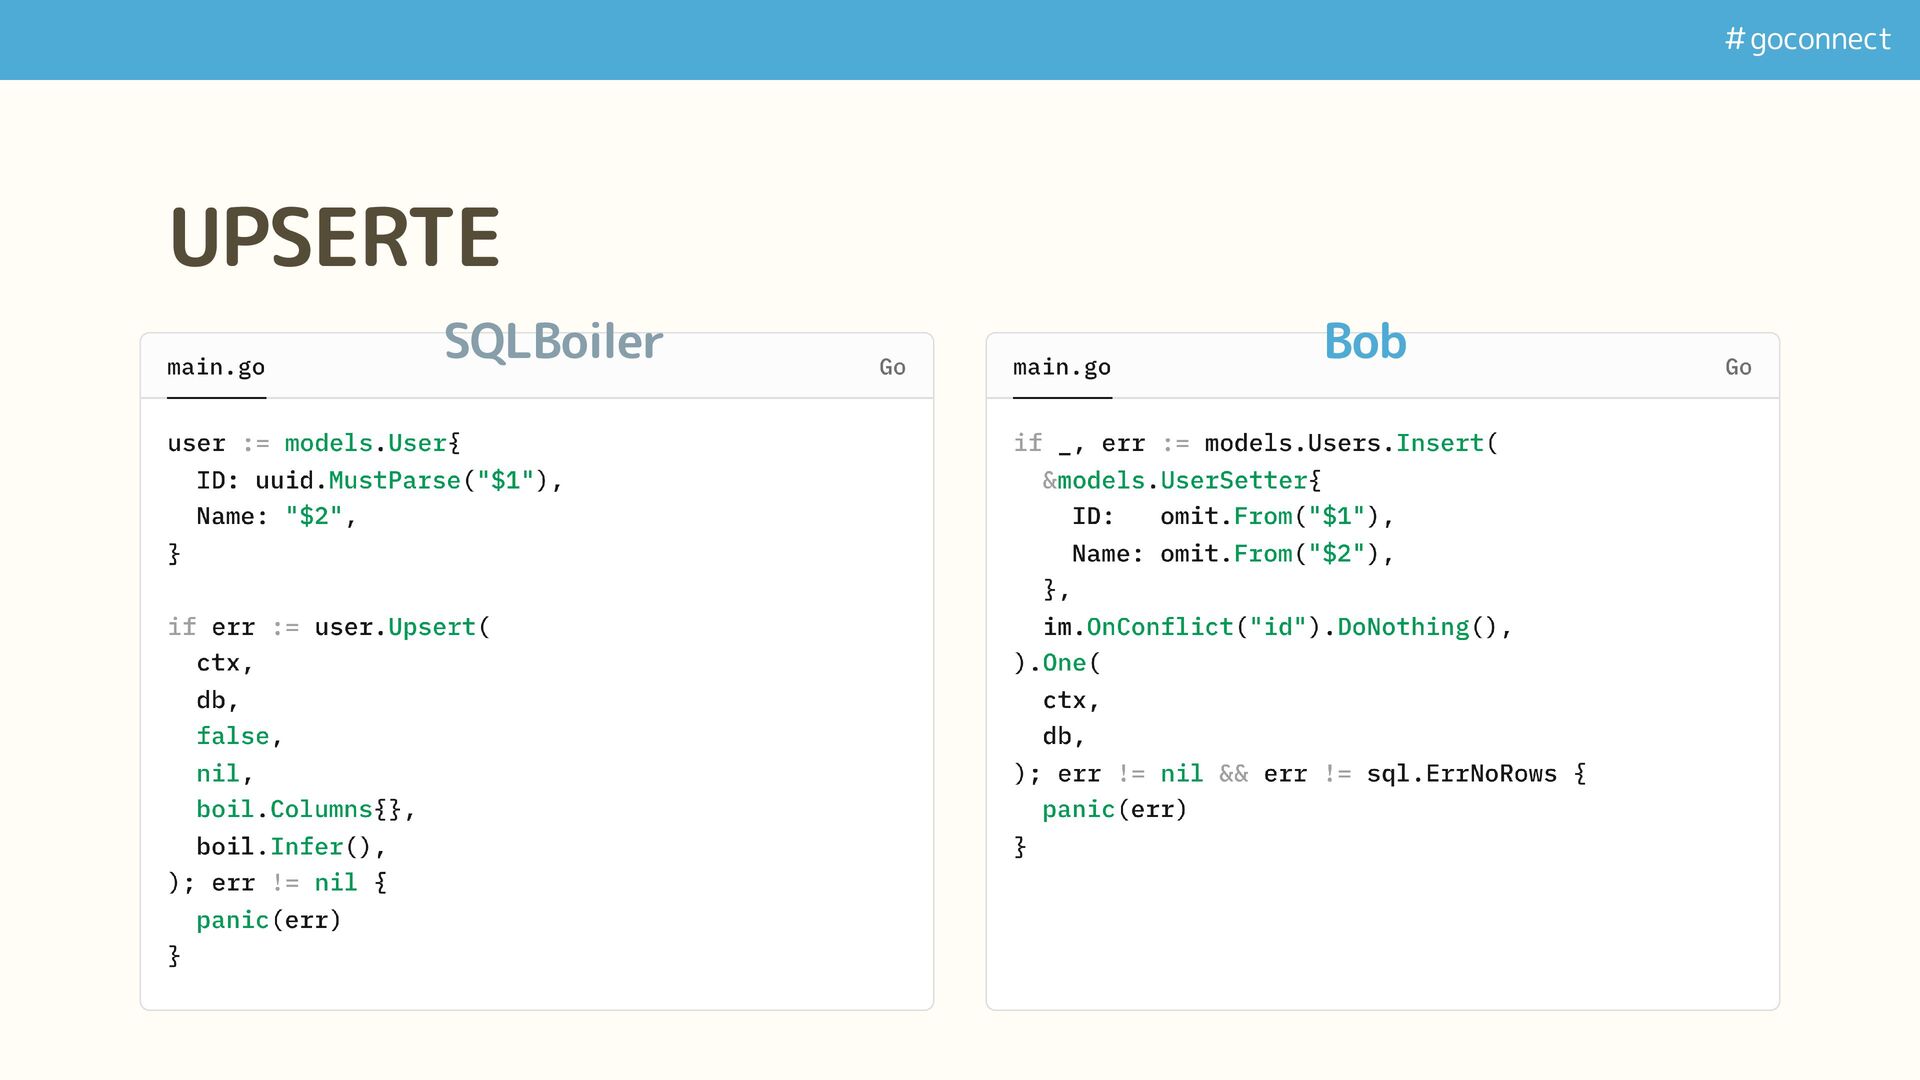Select the left main.go tab
Image resolution: width=1920 pixels, height=1080 pixels.
tap(216, 367)
